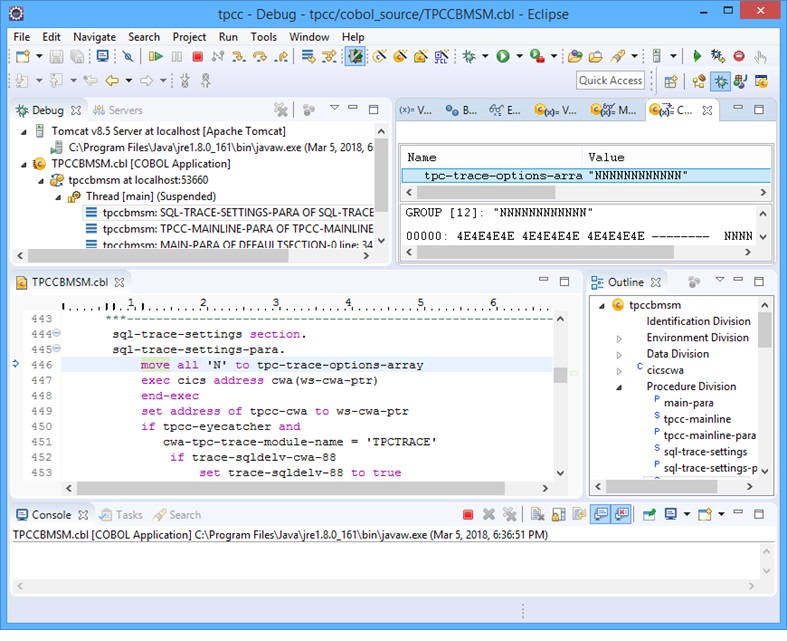Click the Step Return icon
The image size is (787, 641).
coord(281,56)
